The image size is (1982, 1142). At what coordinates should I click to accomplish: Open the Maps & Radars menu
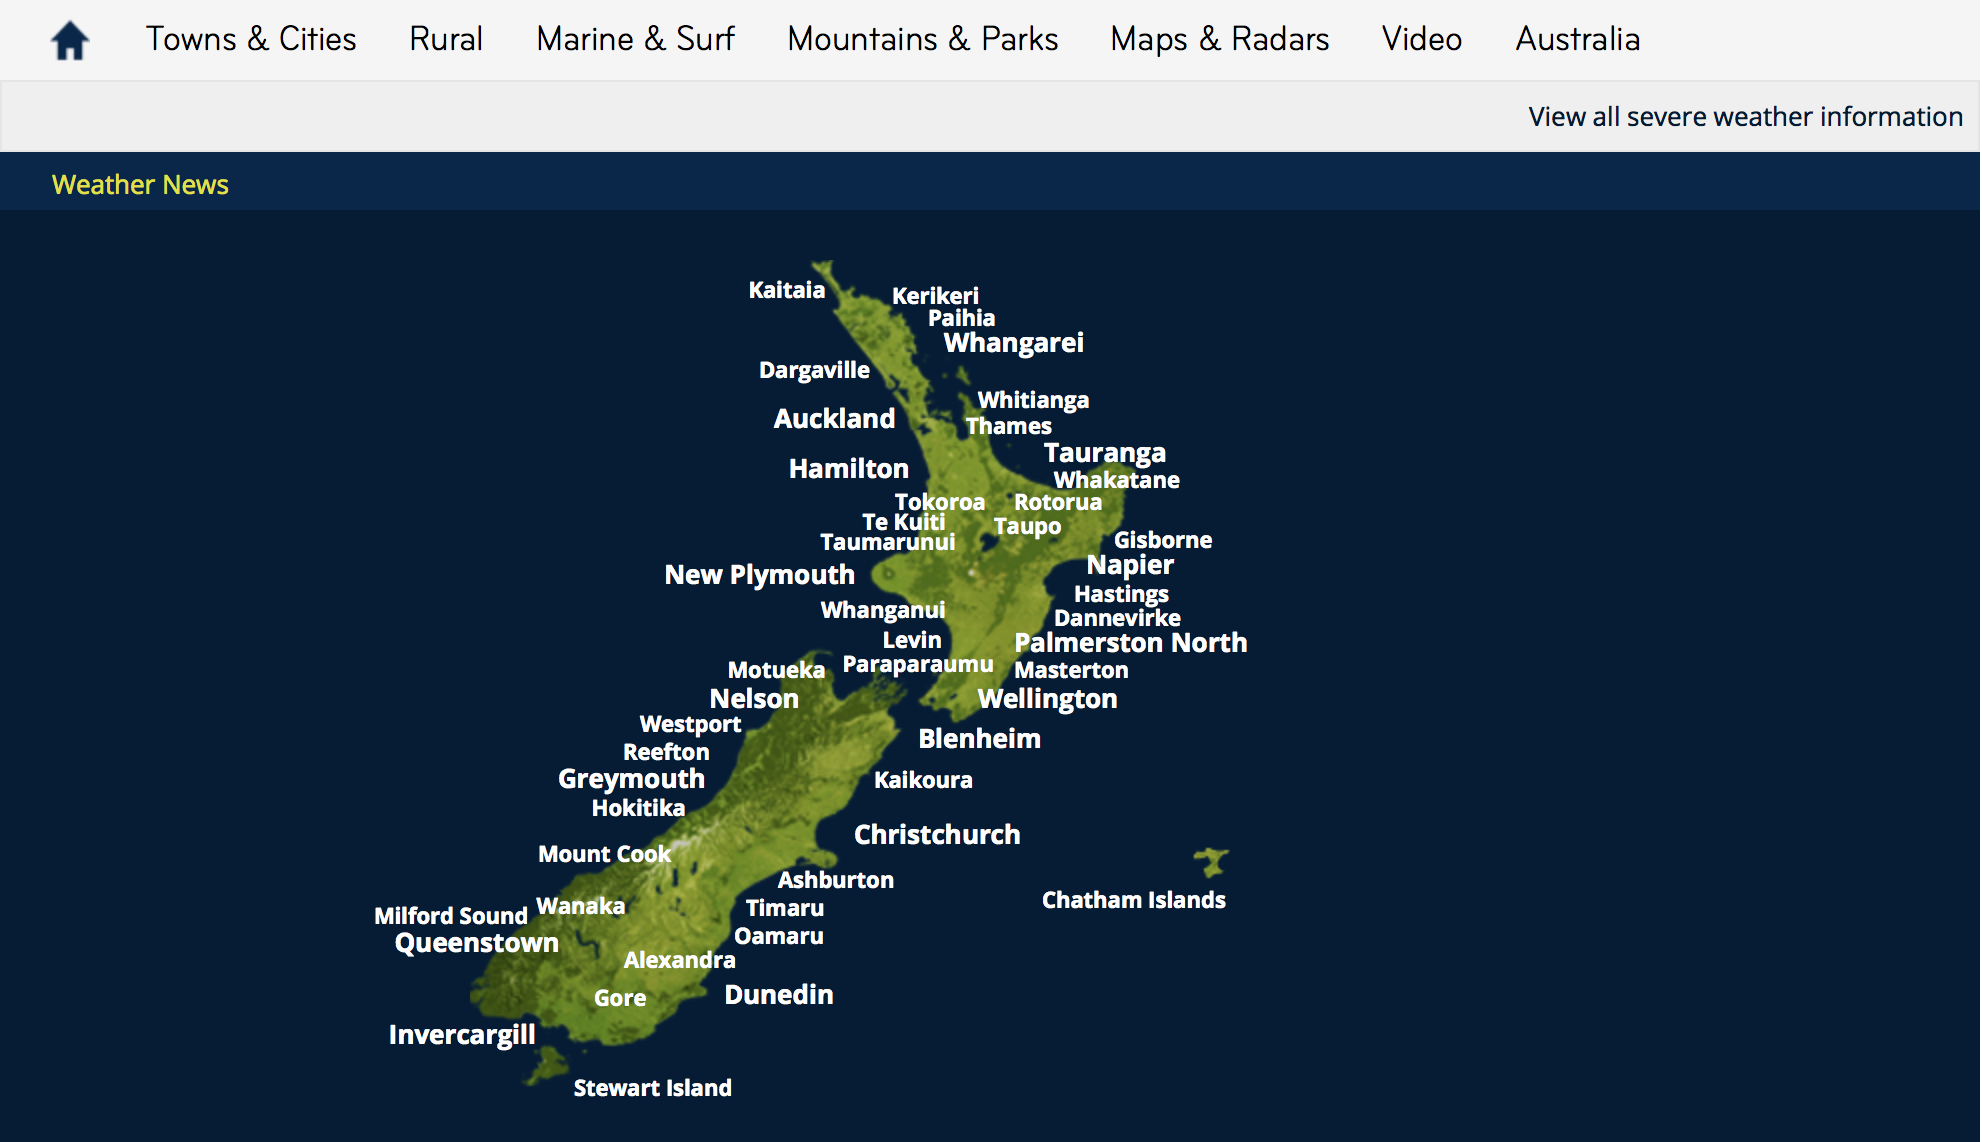[x=1219, y=39]
